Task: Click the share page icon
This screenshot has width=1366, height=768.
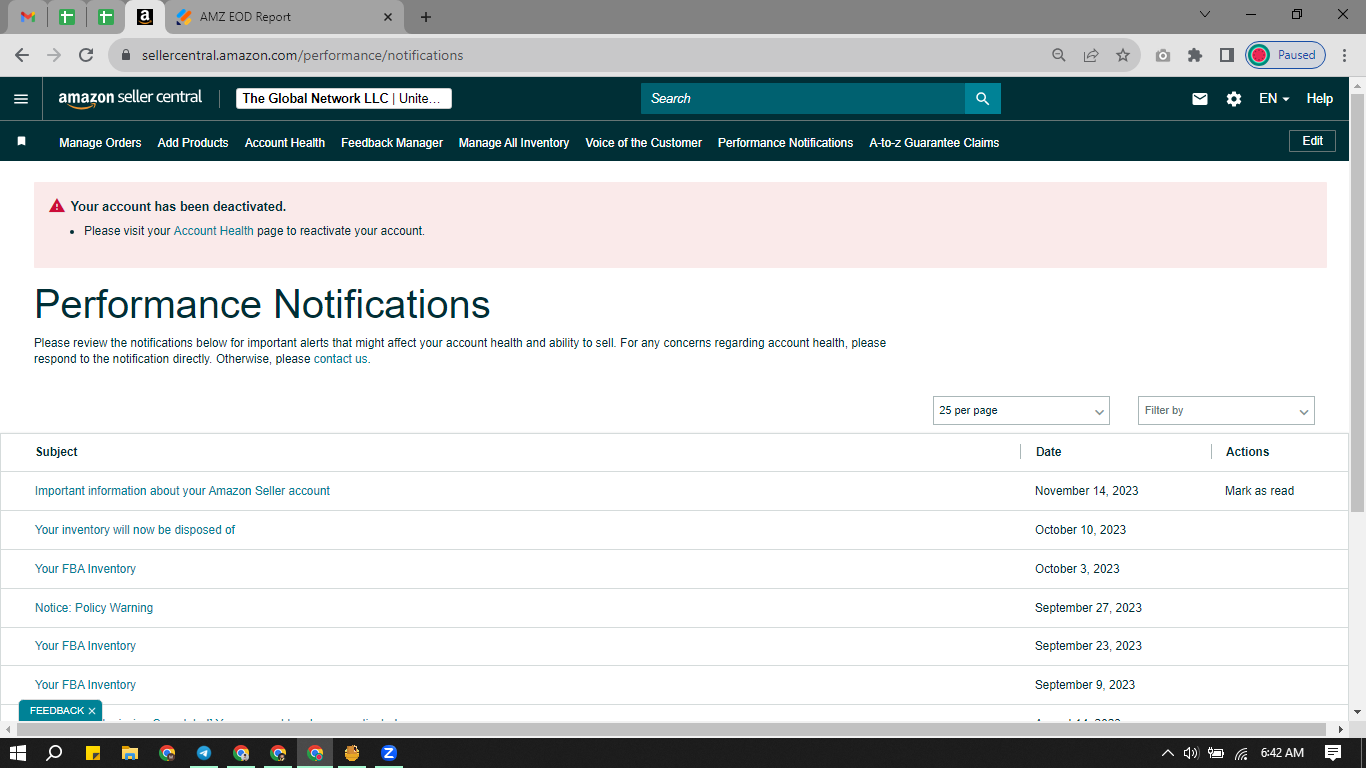Action: pyautogui.click(x=1091, y=55)
